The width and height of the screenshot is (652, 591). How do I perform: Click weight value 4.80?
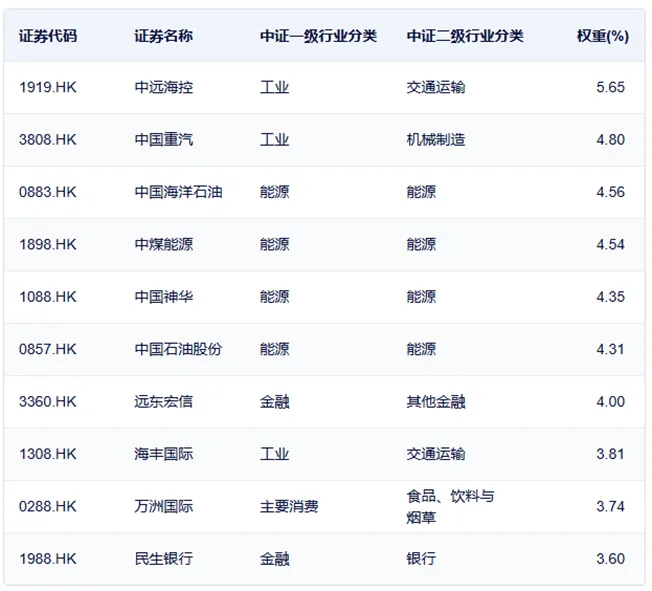(610, 140)
